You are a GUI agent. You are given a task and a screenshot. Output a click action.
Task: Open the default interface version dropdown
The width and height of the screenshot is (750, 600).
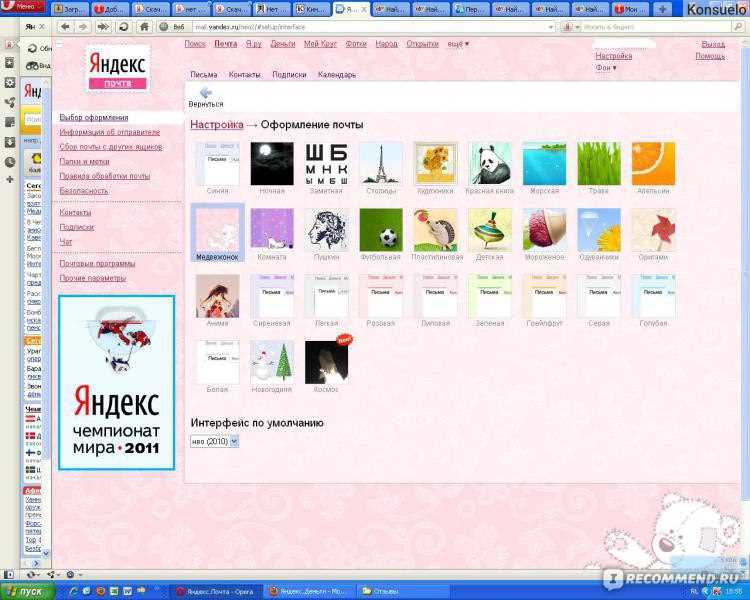point(214,441)
